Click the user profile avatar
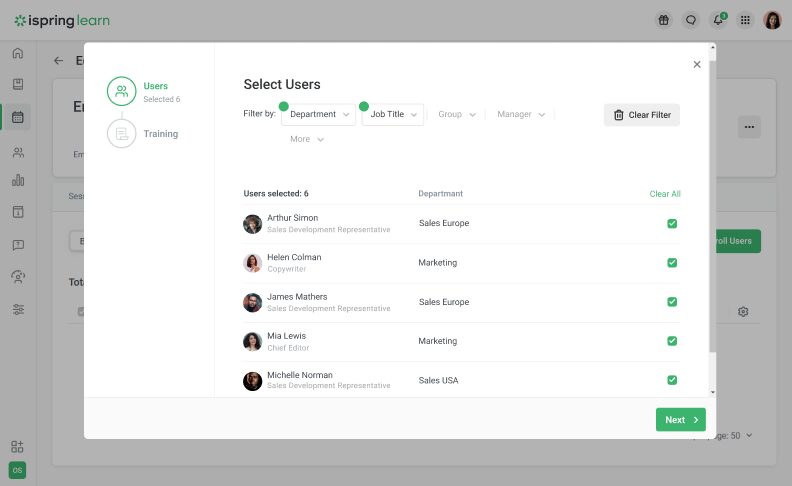792x486 pixels. point(772,20)
